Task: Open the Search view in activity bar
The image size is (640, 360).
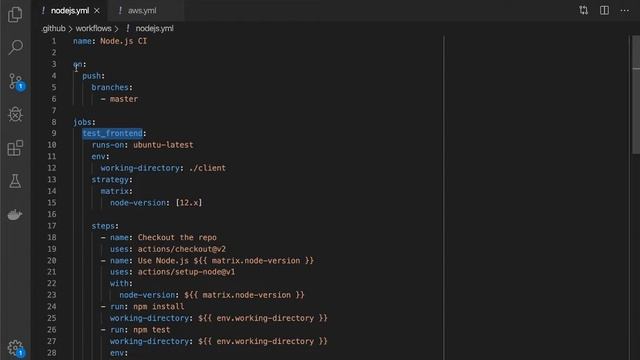Action: (15, 47)
